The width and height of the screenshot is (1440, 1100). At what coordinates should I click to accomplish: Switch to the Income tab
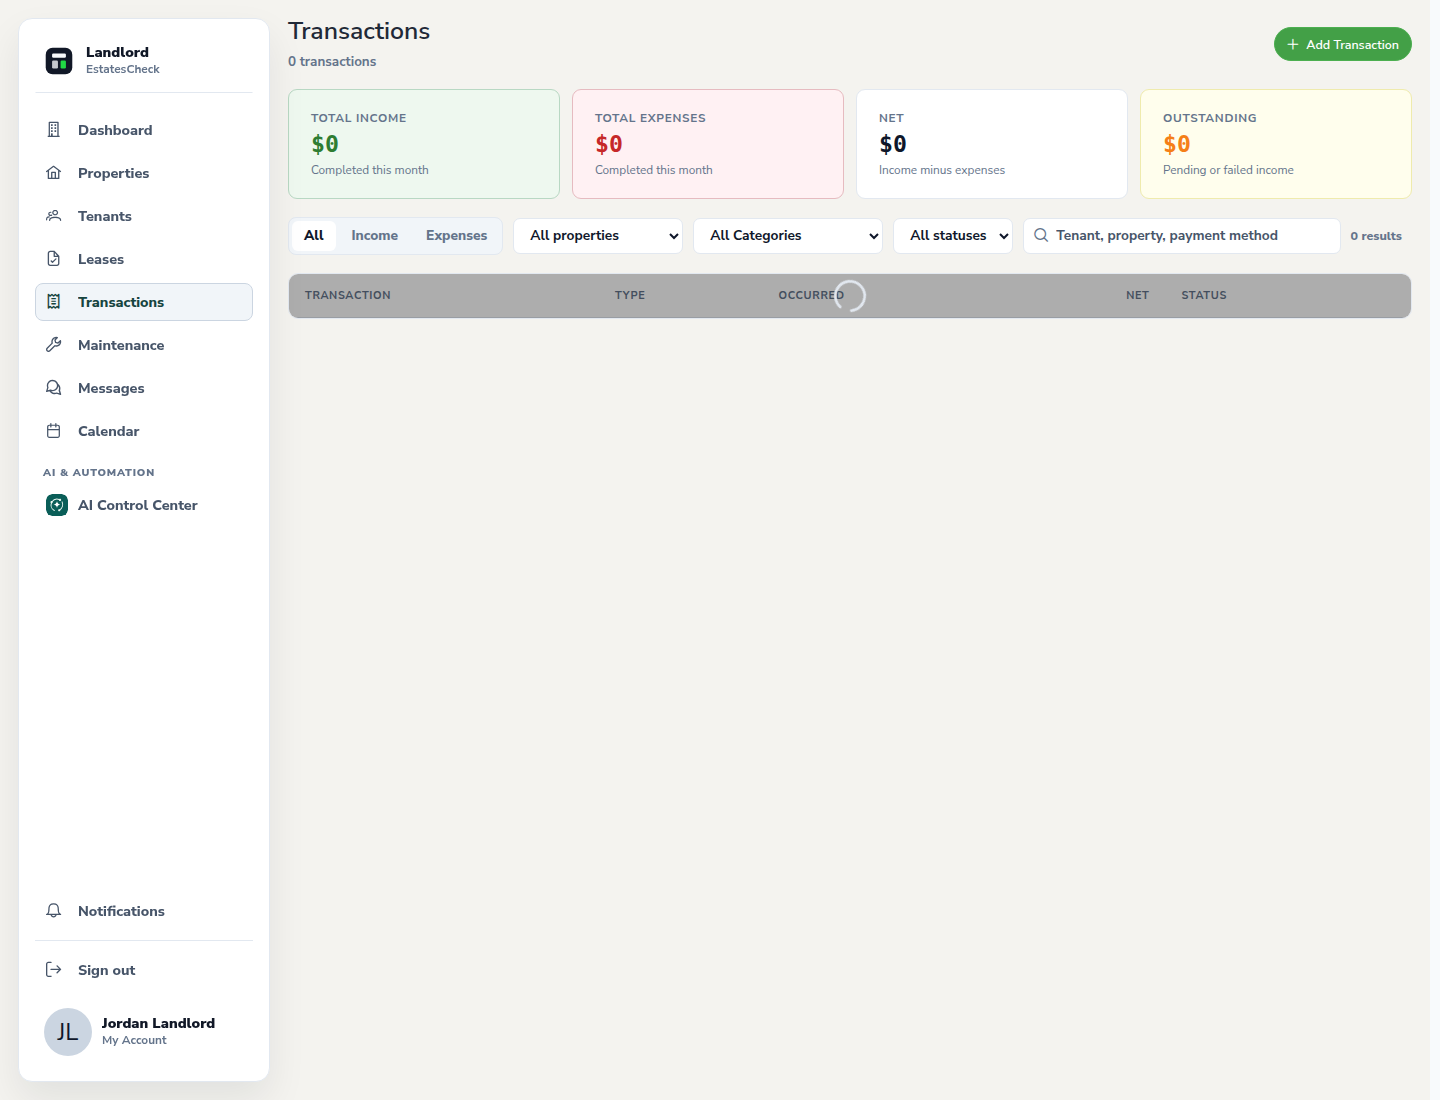(375, 236)
